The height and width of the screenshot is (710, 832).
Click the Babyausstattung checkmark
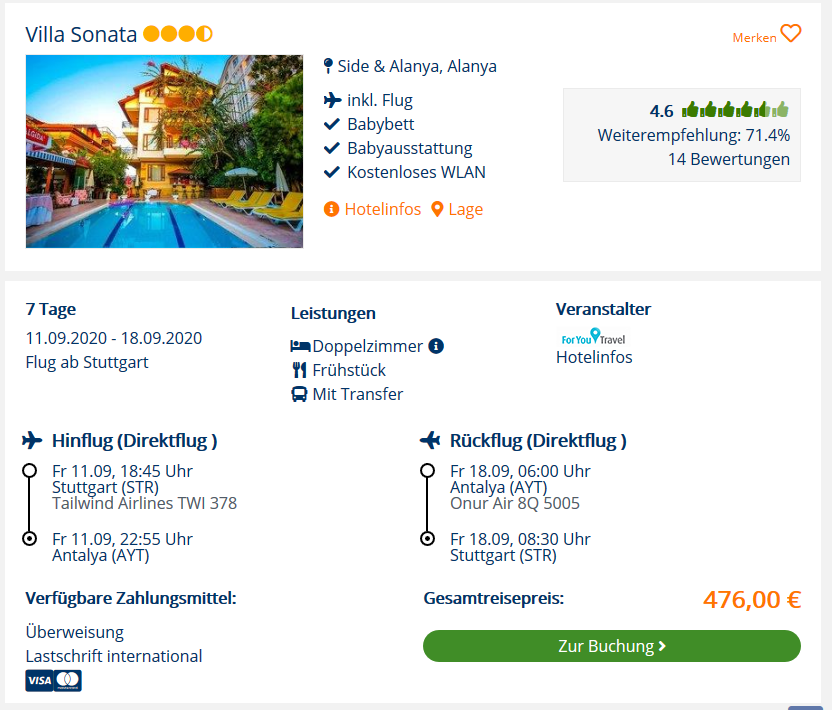332,148
